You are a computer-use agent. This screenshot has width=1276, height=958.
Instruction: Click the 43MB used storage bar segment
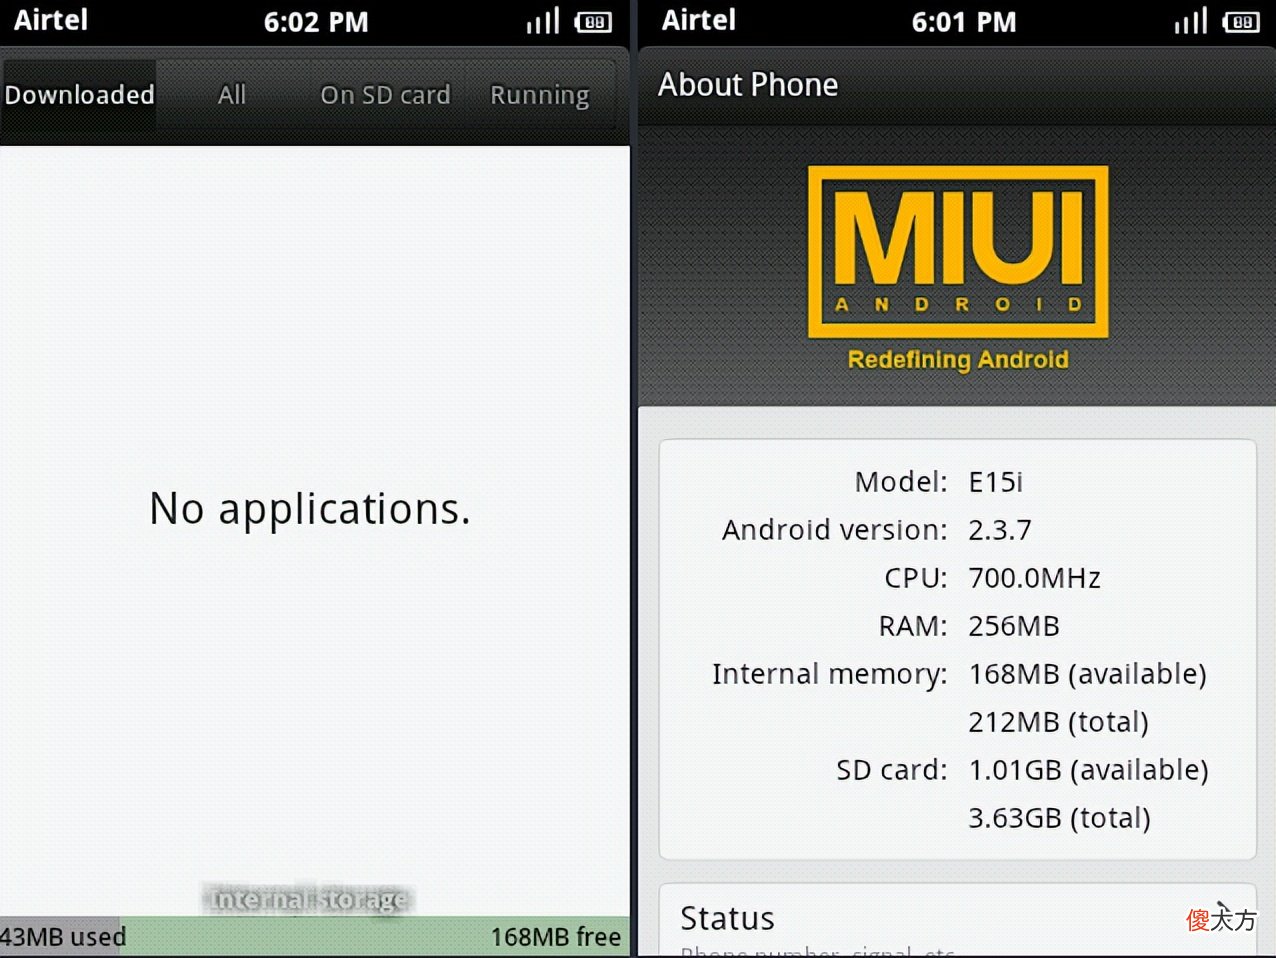pyautogui.click(x=61, y=937)
